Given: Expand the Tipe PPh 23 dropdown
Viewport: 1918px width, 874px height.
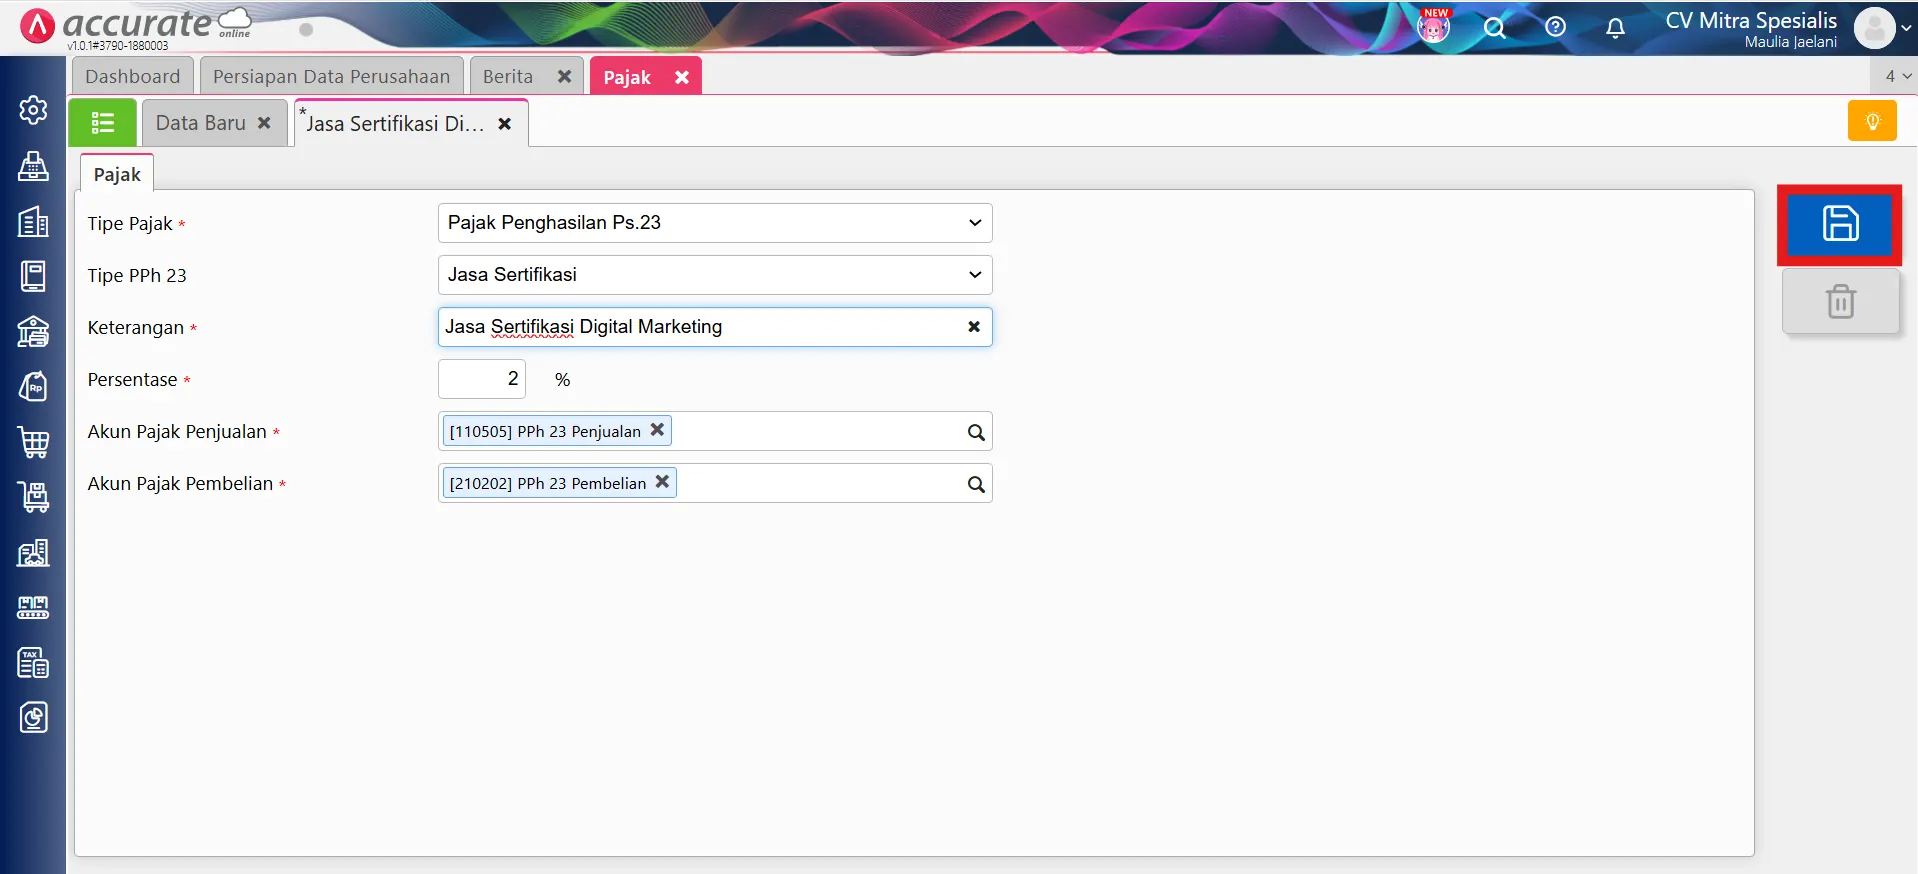Looking at the screenshot, I should [x=974, y=275].
